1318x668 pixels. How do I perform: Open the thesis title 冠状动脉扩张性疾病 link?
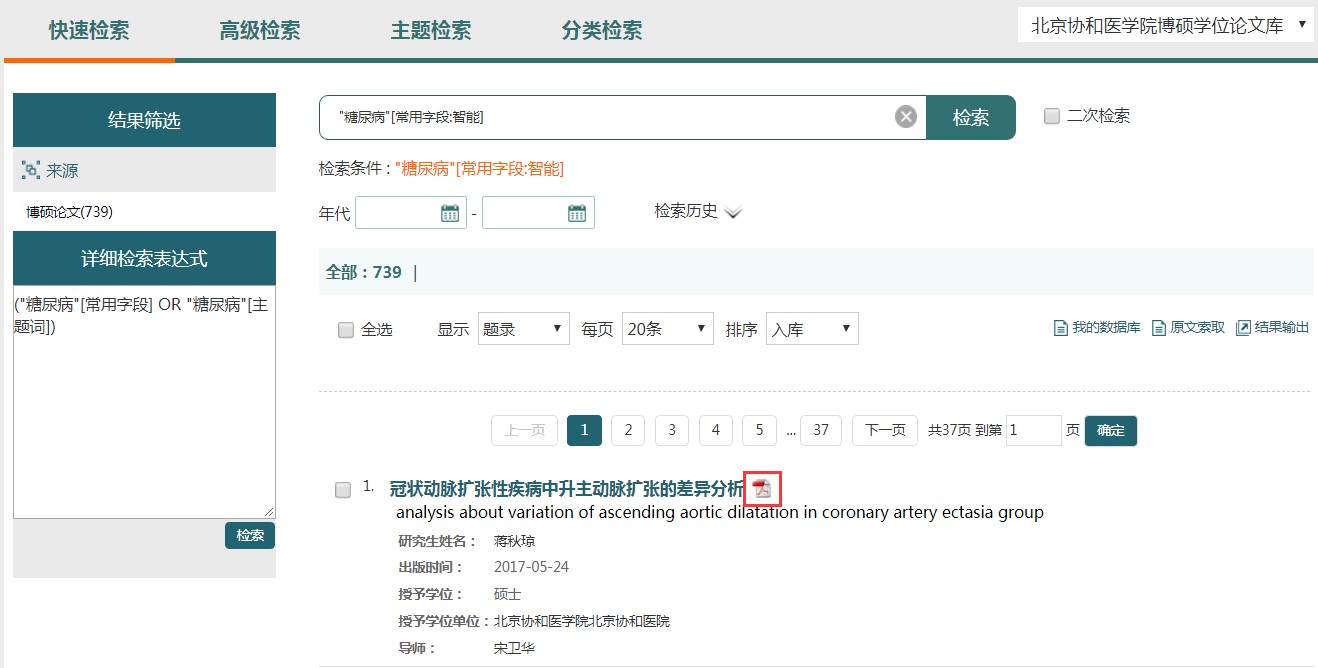pyautogui.click(x=566, y=489)
